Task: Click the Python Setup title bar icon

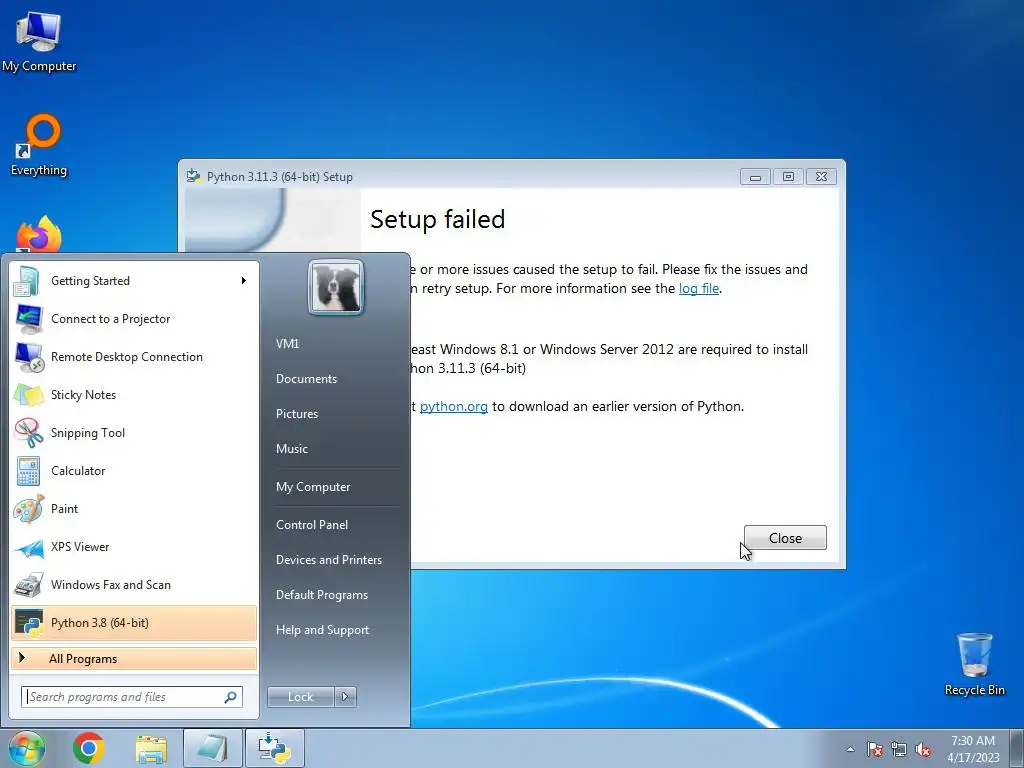Action: [193, 176]
